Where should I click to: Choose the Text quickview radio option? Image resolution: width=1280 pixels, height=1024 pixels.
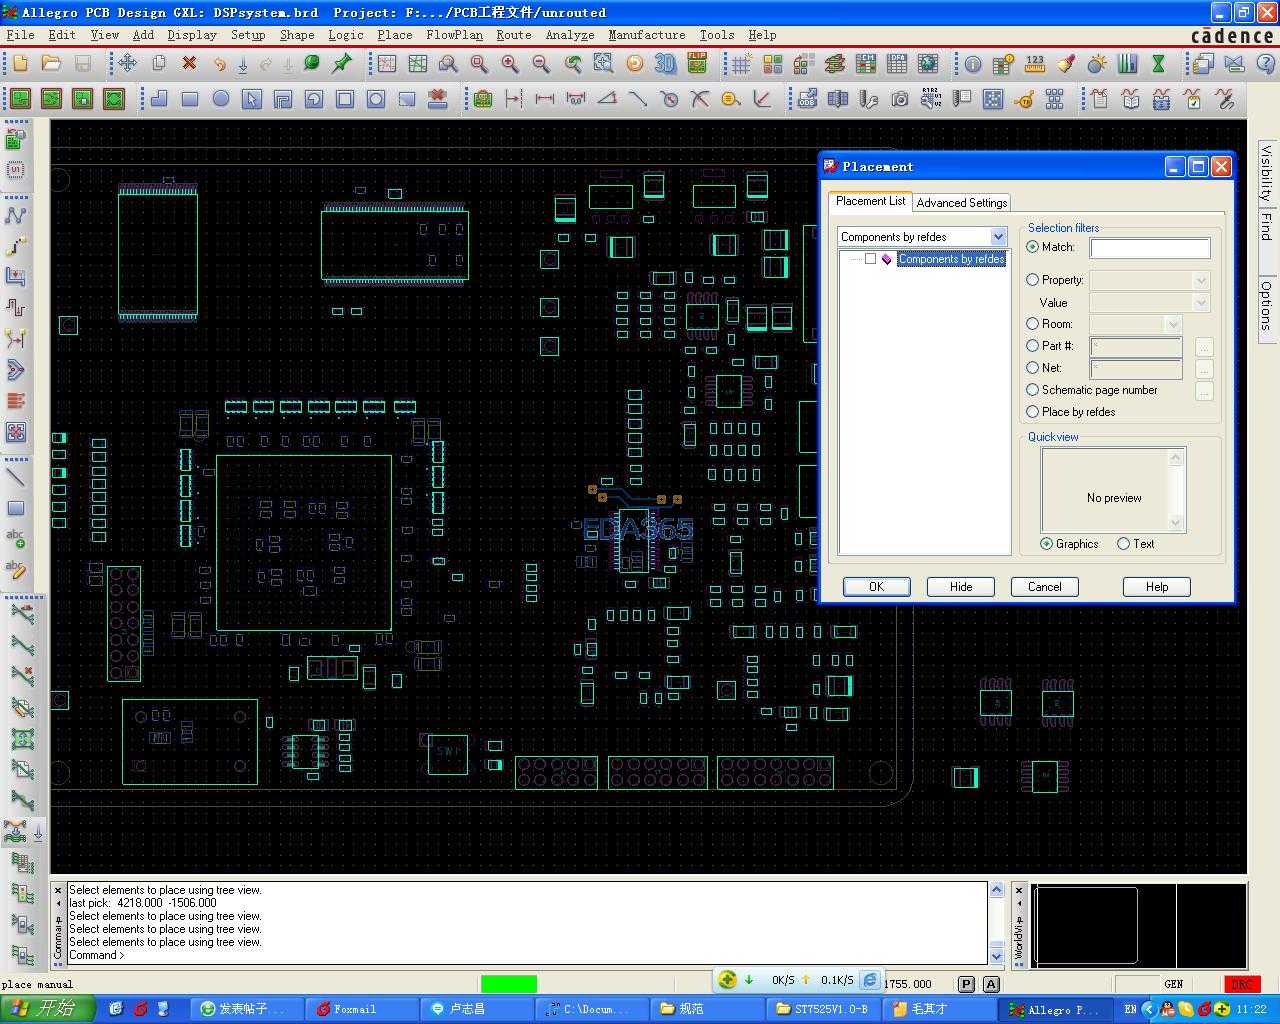(x=1123, y=544)
